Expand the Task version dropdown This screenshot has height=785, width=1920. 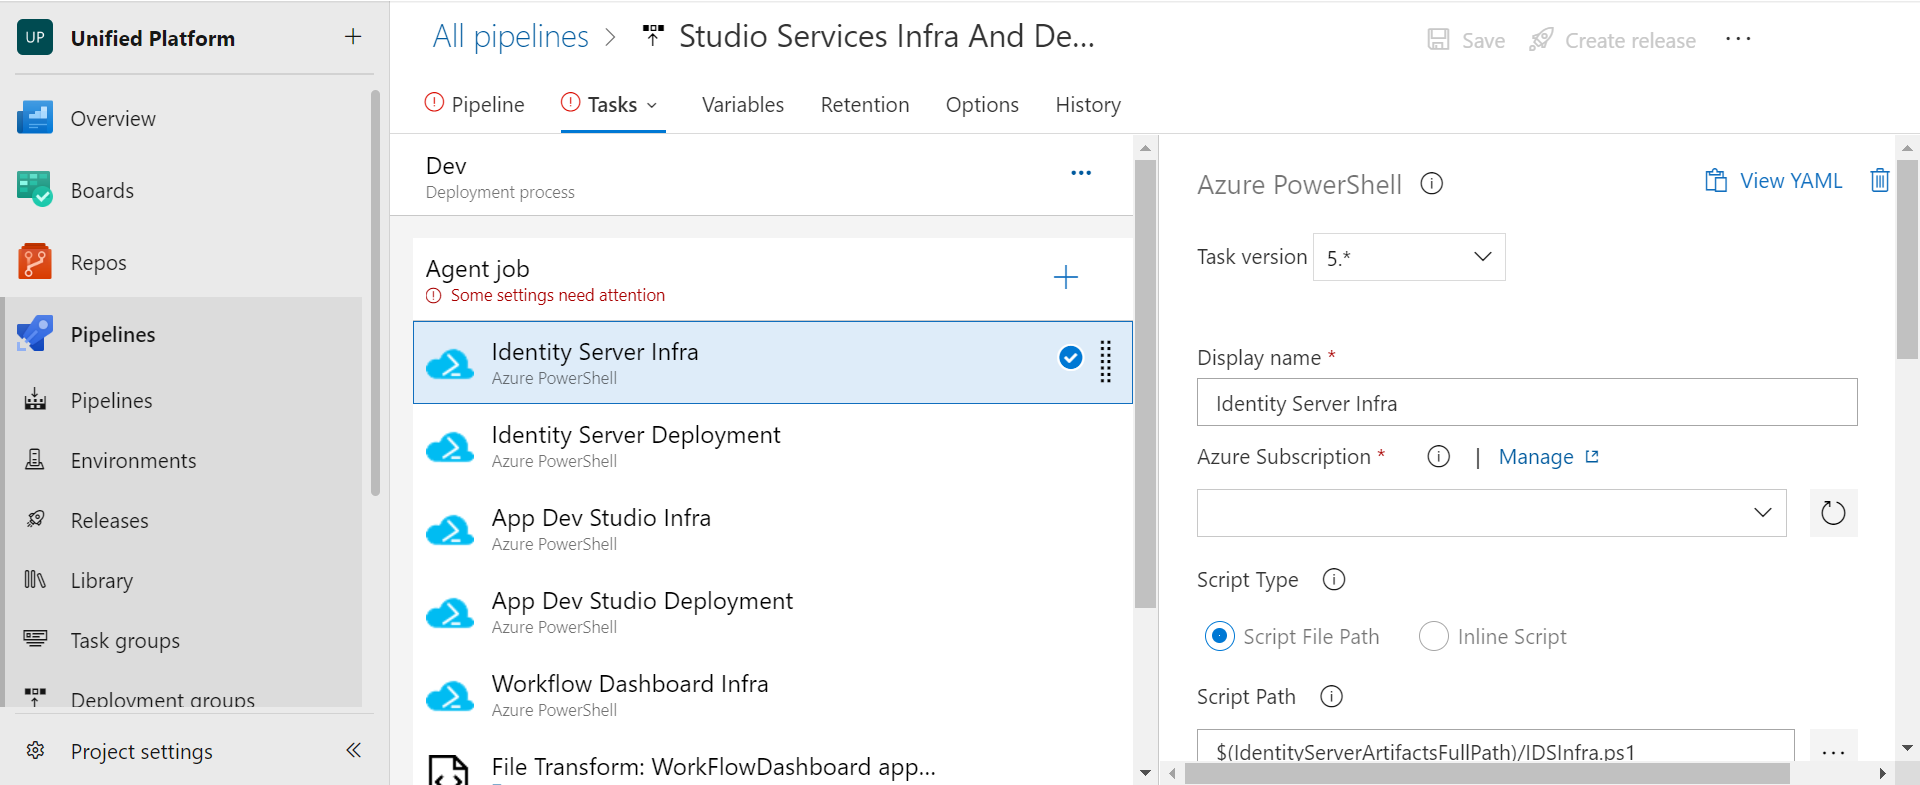(1409, 257)
